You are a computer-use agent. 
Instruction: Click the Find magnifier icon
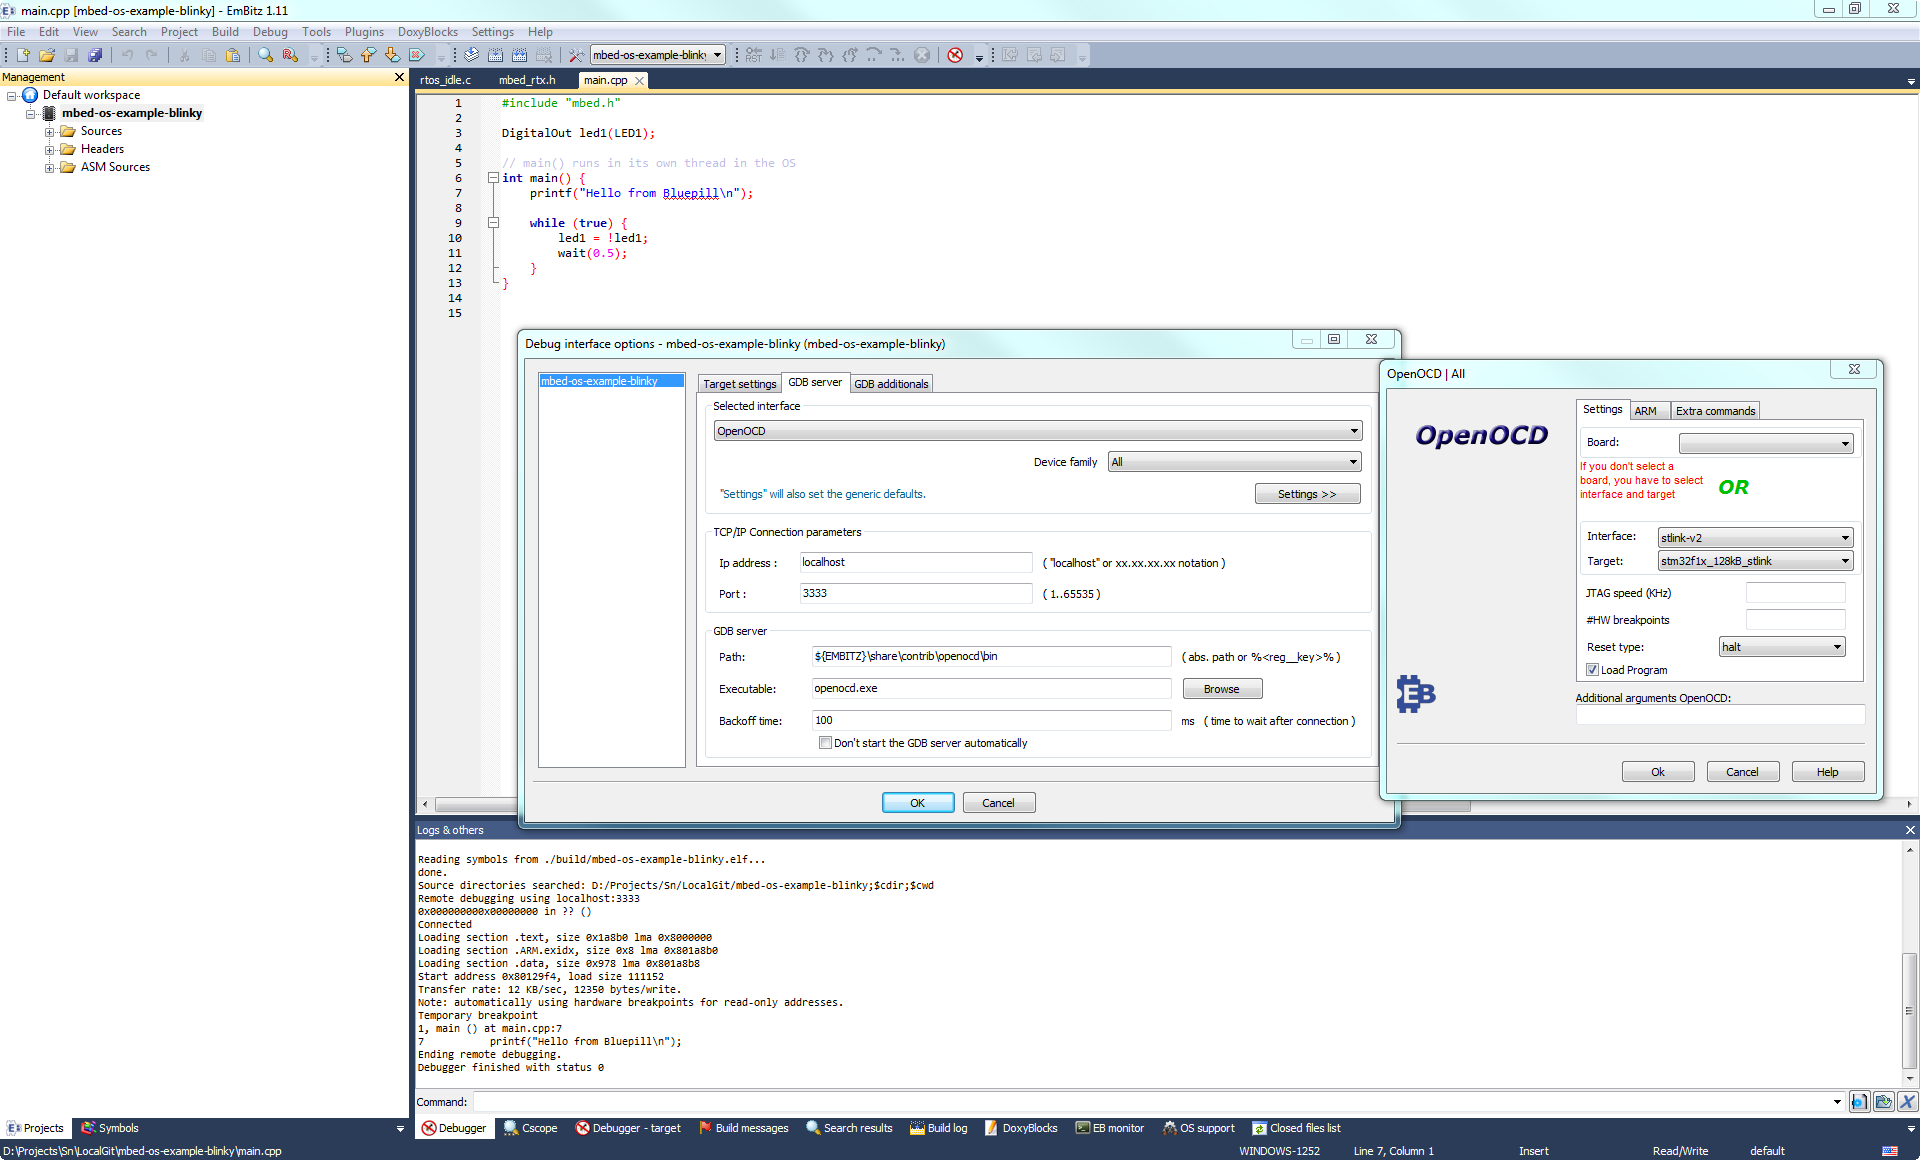pyautogui.click(x=266, y=55)
